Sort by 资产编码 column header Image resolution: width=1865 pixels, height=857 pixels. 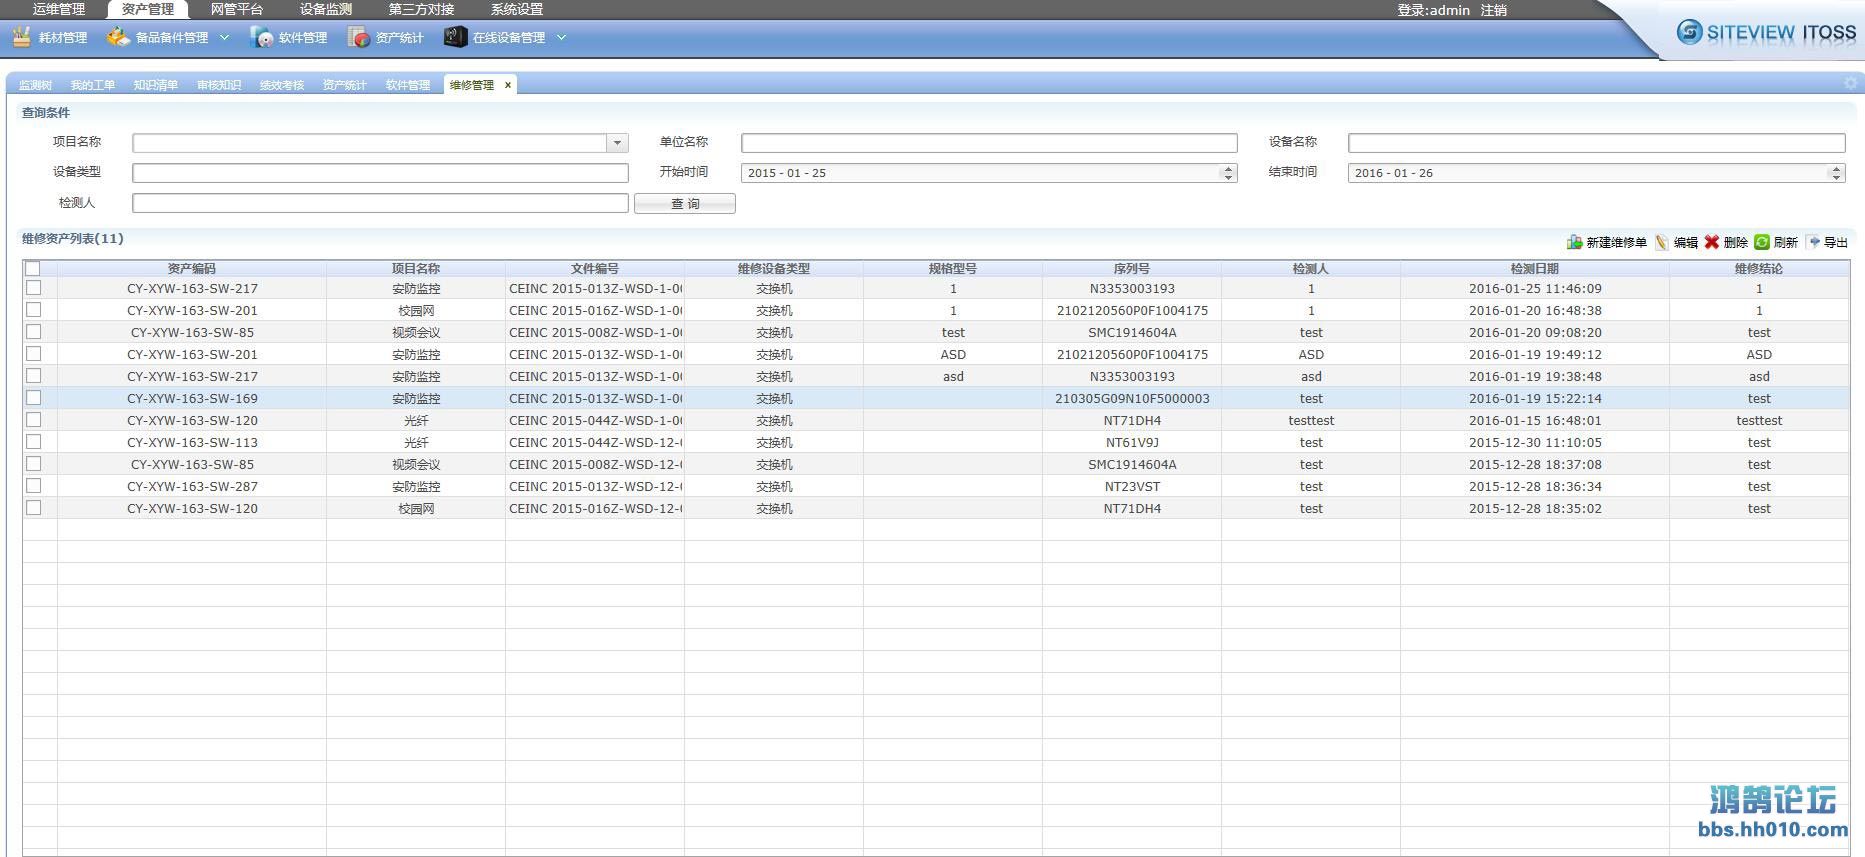192,268
